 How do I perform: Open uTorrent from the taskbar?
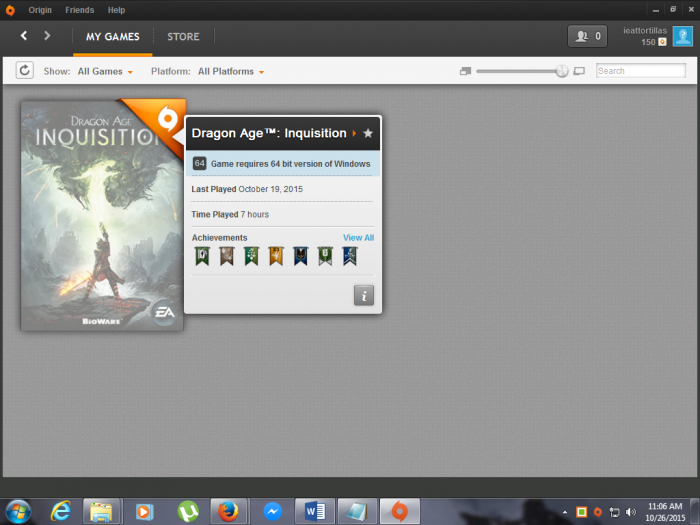[188, 512]
